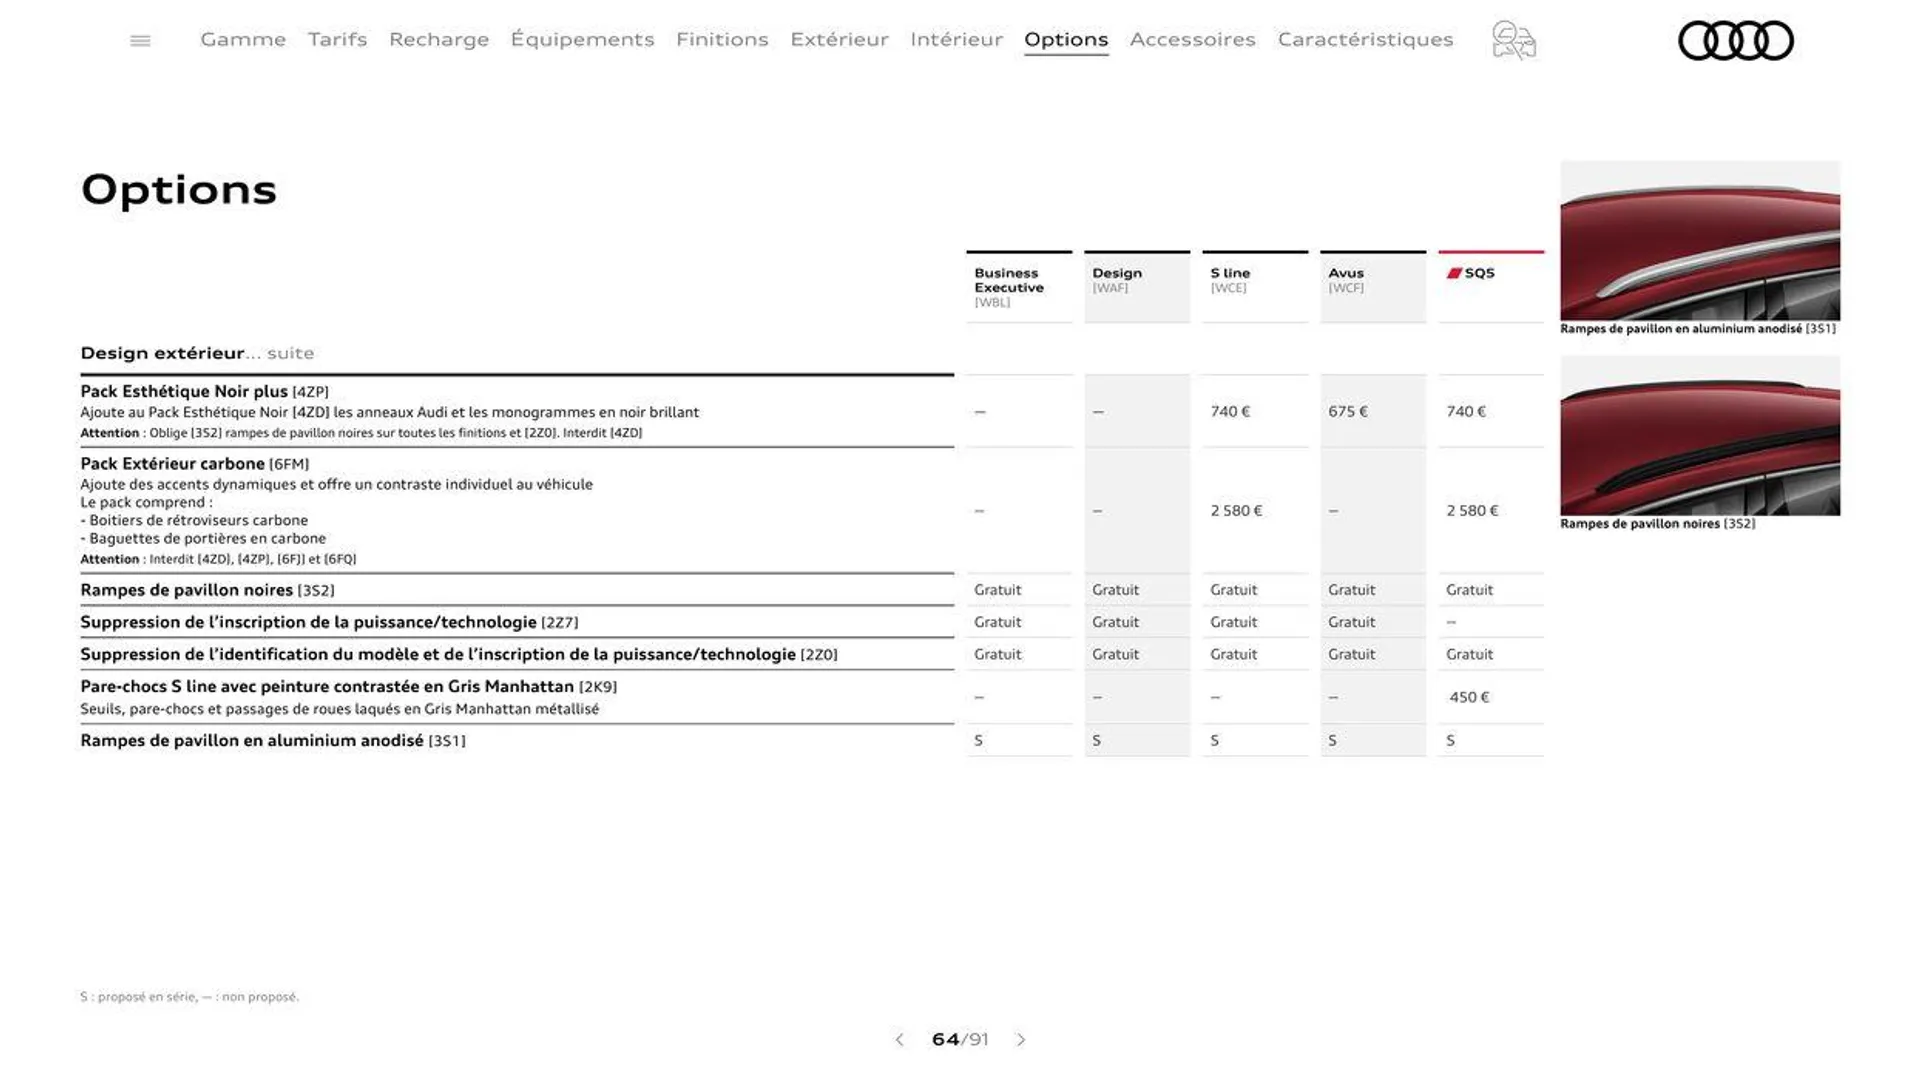Viewport: 1920px width, 1080px height.
Task: Click the Options page heading
Action: click(178, 190)
